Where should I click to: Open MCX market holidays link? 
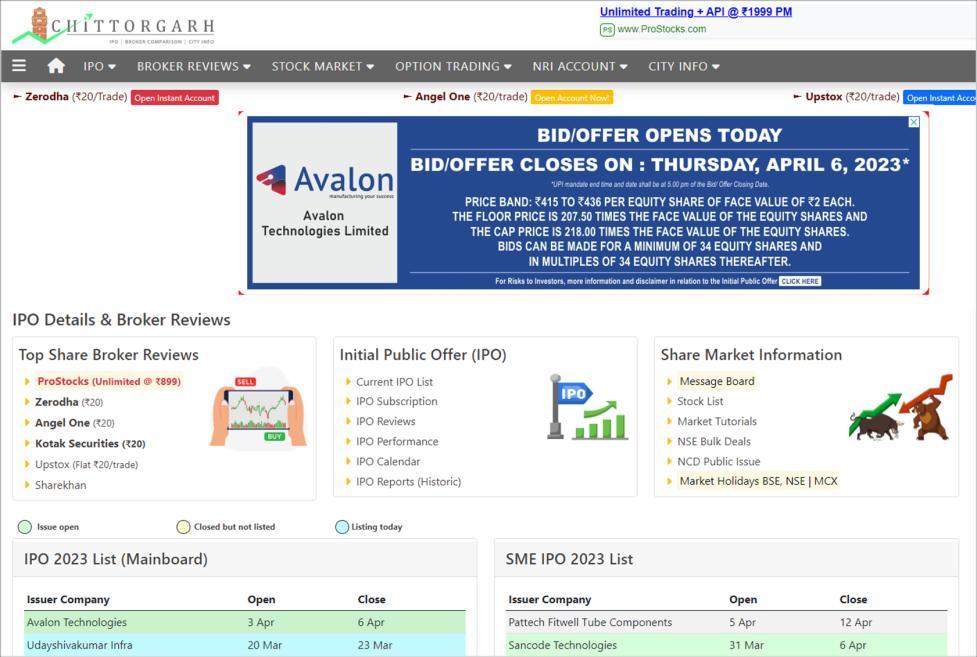(x=826, y=481)
